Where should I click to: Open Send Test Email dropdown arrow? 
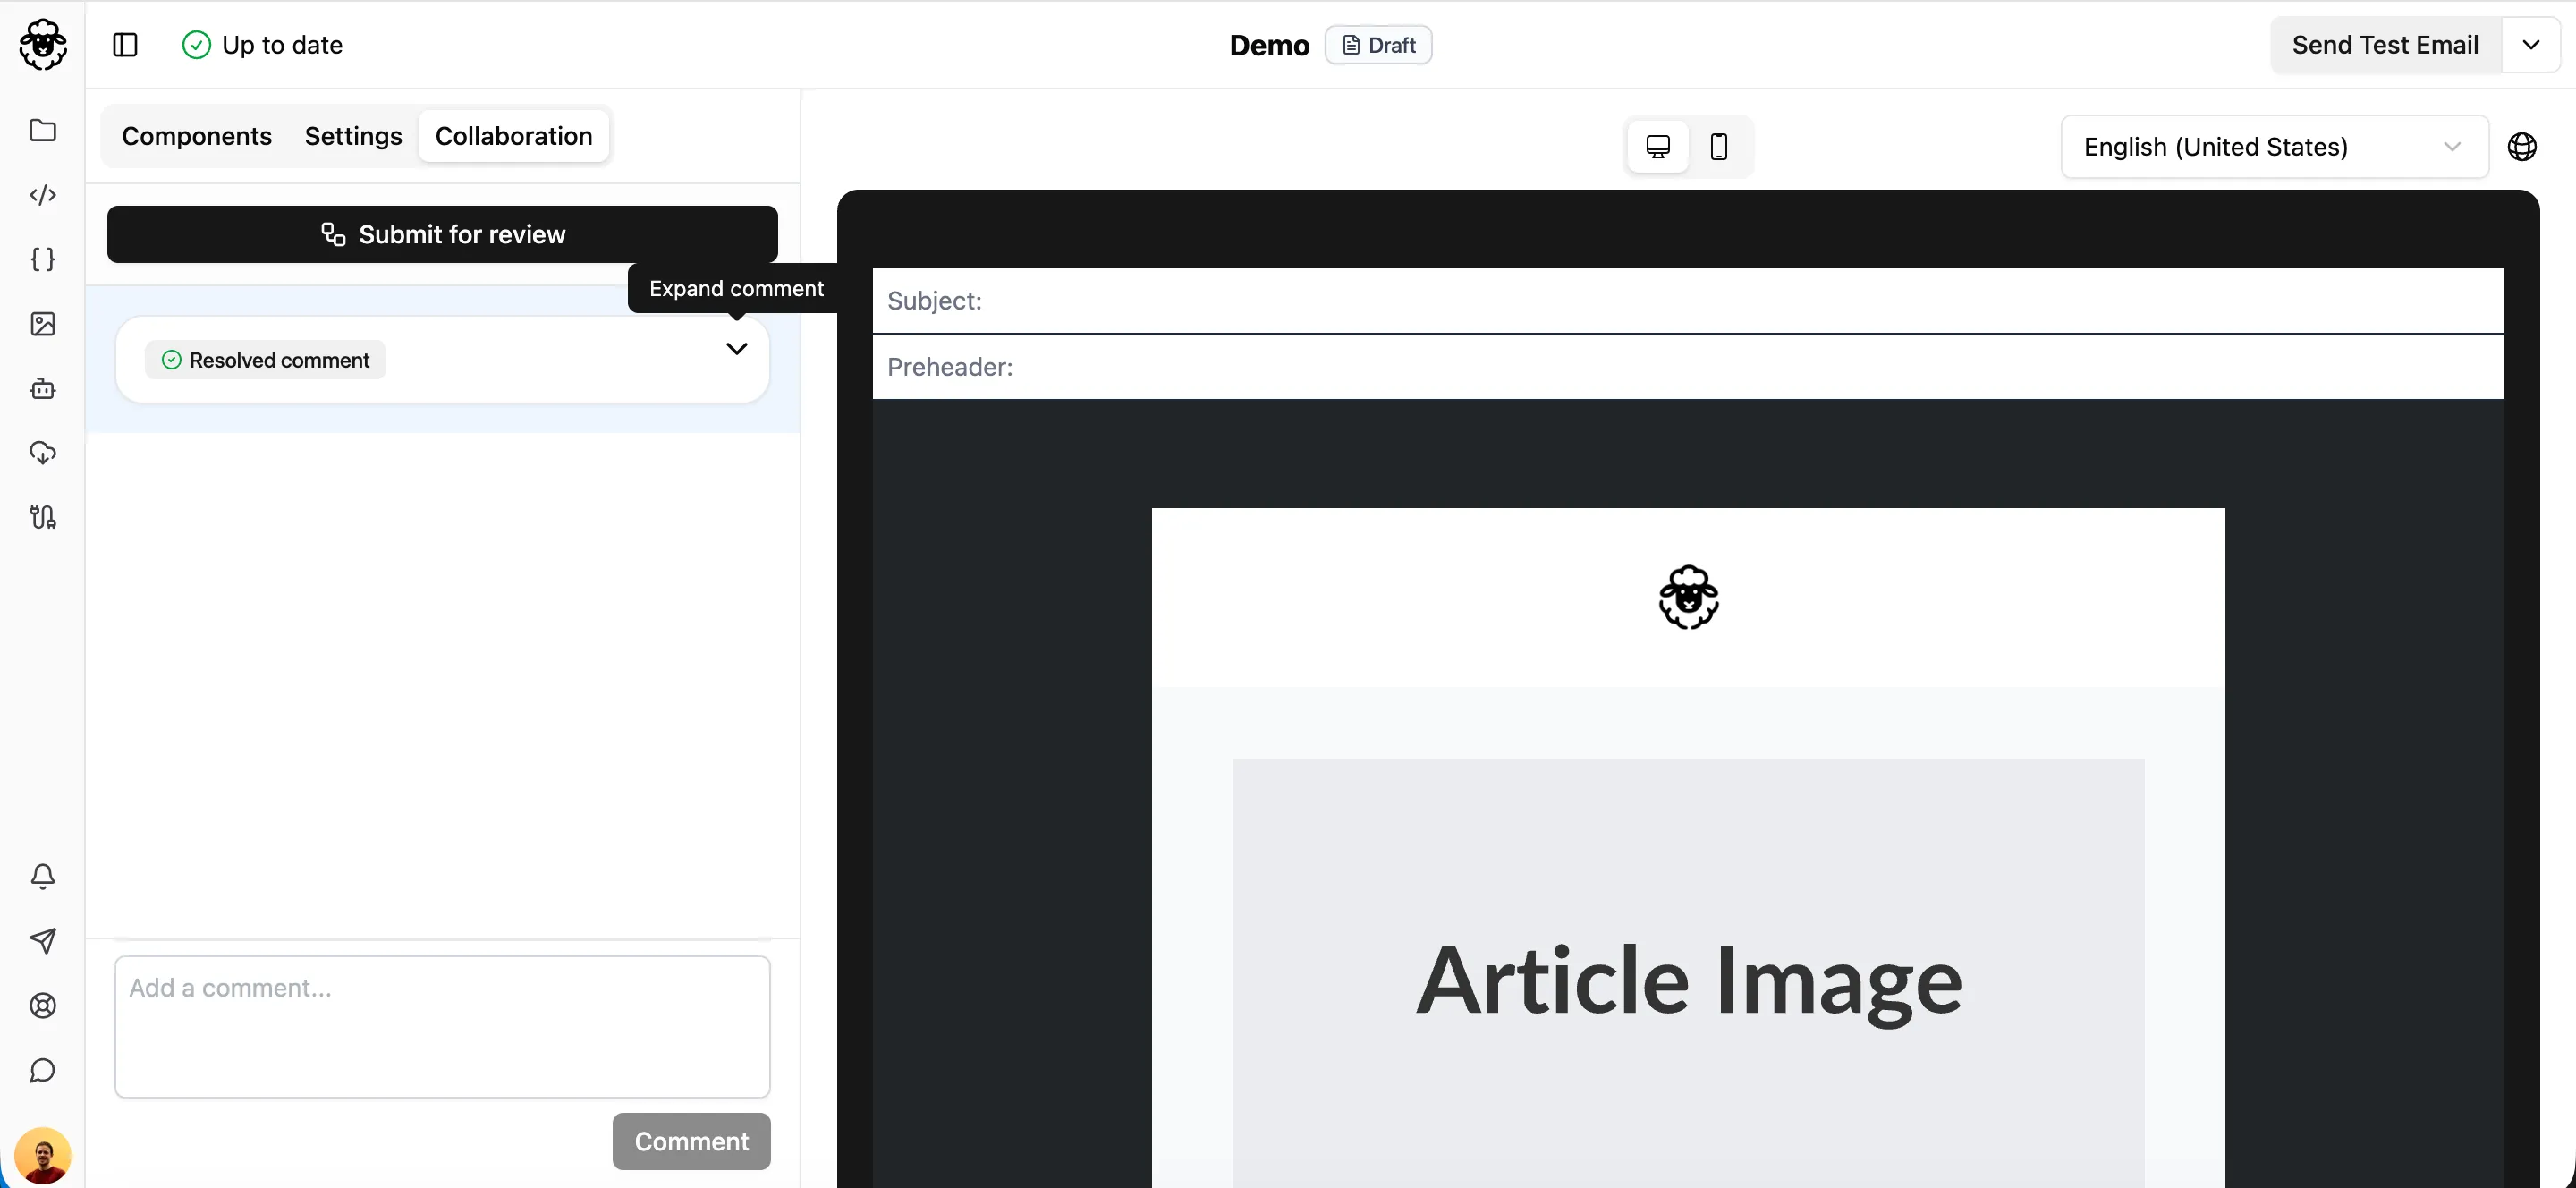coord(2530,45)
